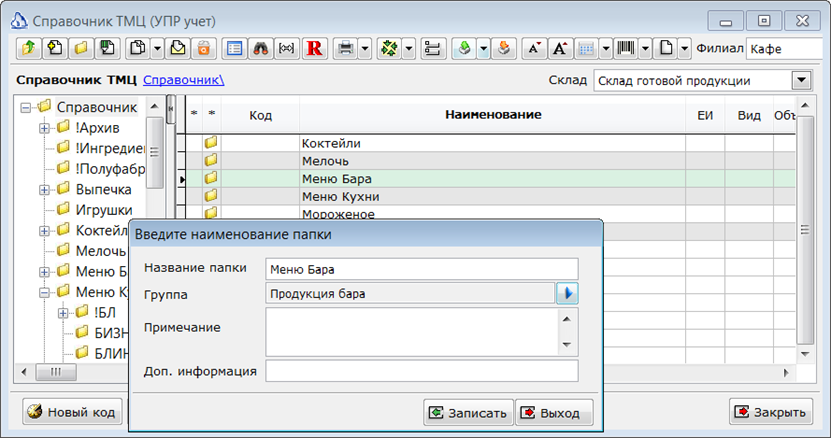Select !Полуфабрикаты folder in the tree
Screen dimensions: 831x438
click(x=109, y=169)
